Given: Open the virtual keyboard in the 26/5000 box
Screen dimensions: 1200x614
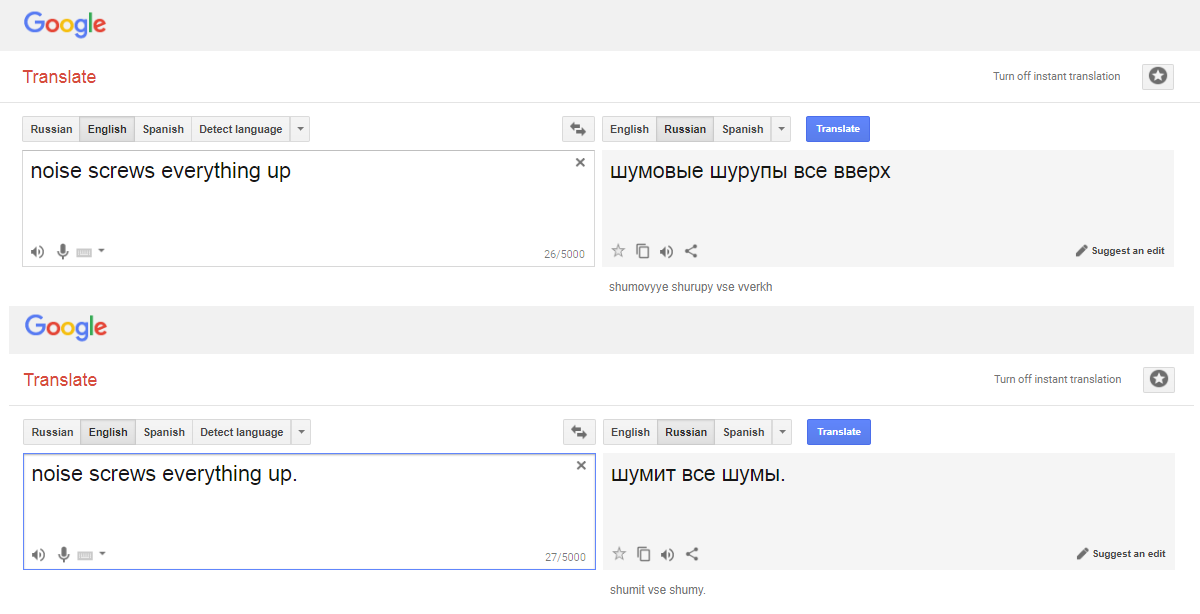Looking at the screenshot, I should (84, 252).
